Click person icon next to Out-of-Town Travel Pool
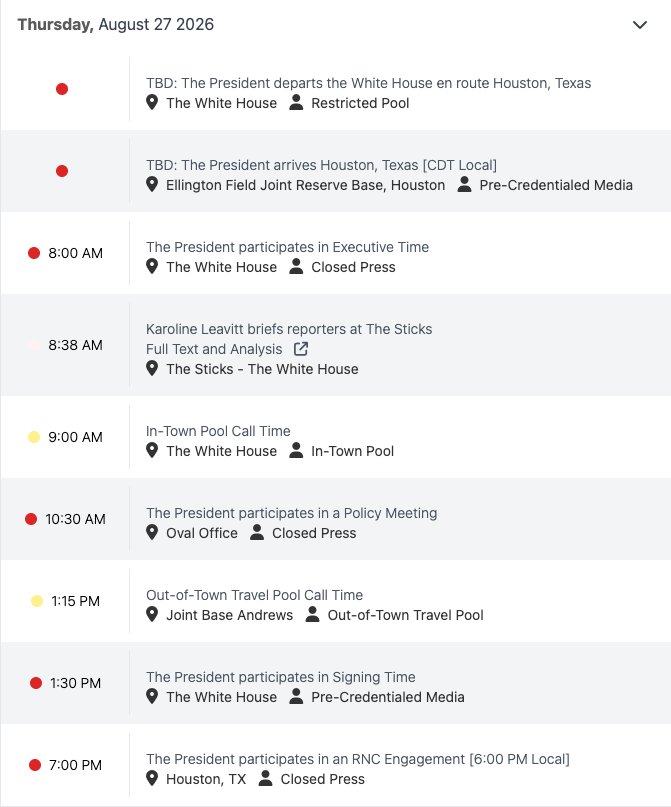671x807 pixels. click(312, 614)
